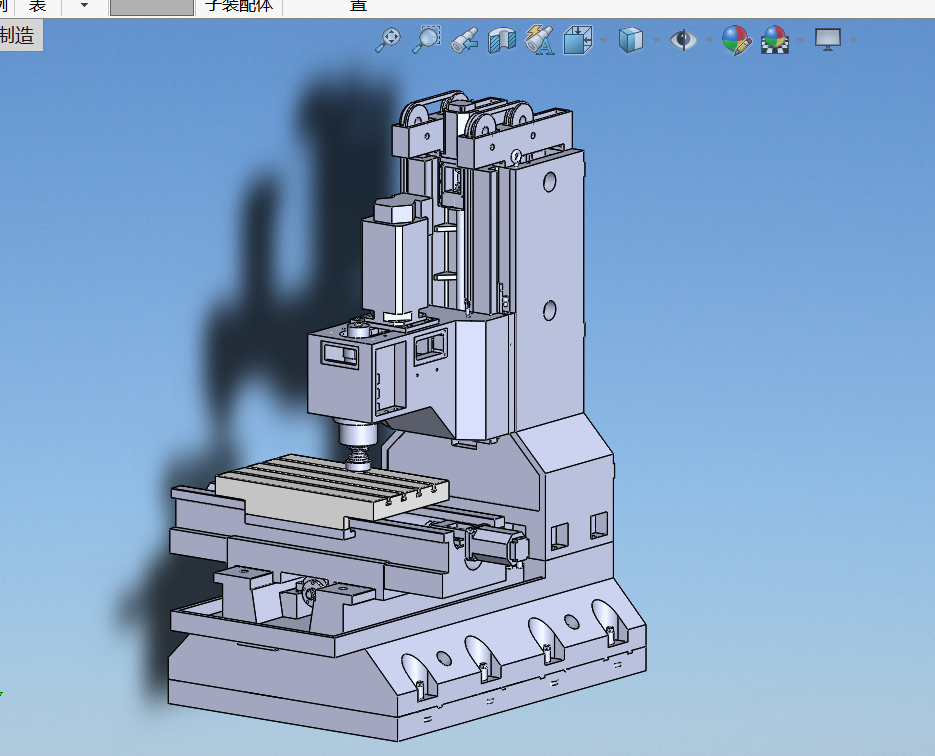Expand the Hide/Show Items dropdown arrow
This screenshot has width=935, height=756.
(x=709, y=41)
